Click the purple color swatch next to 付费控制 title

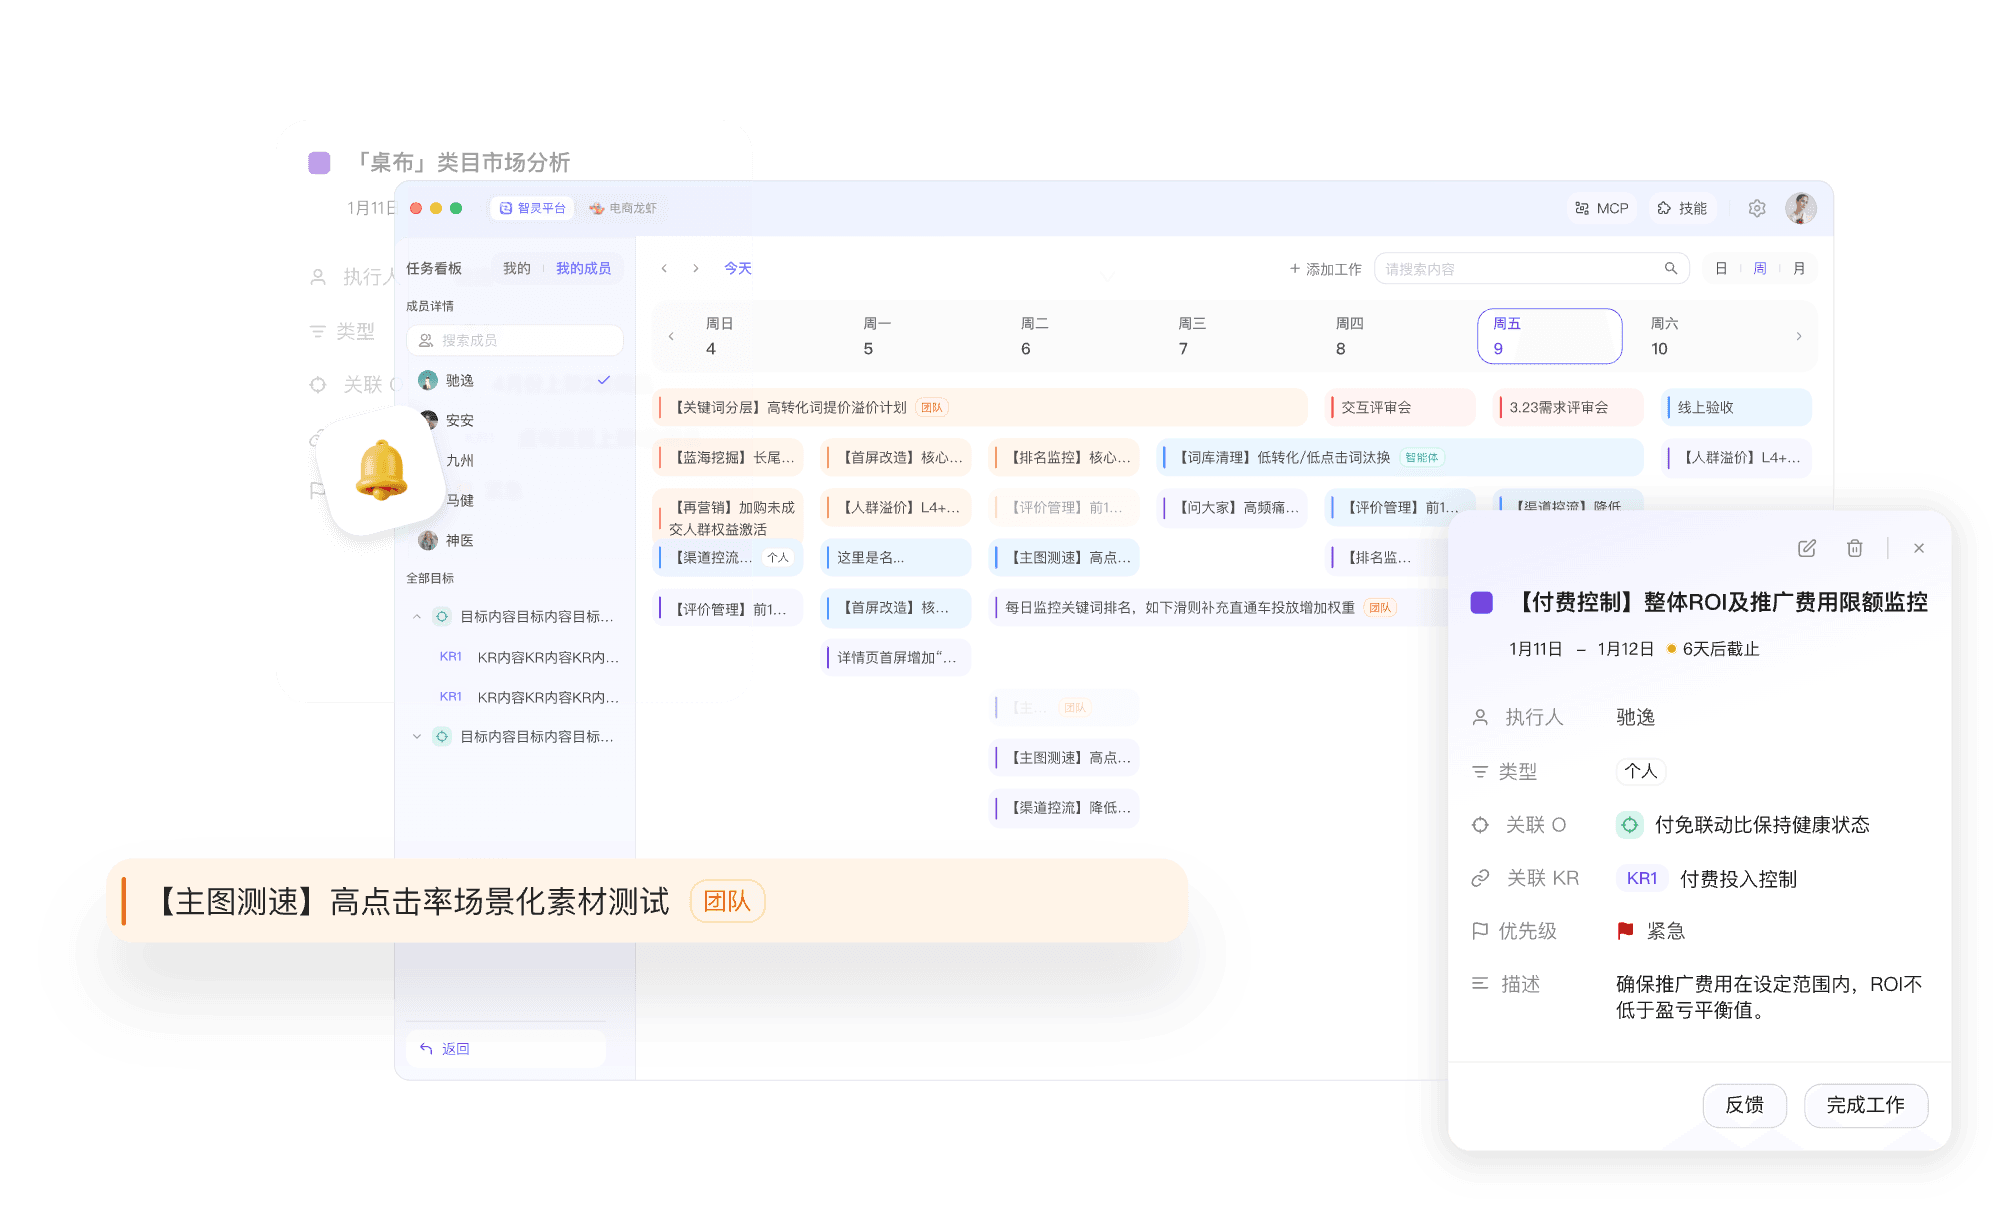coord(1481,602)
